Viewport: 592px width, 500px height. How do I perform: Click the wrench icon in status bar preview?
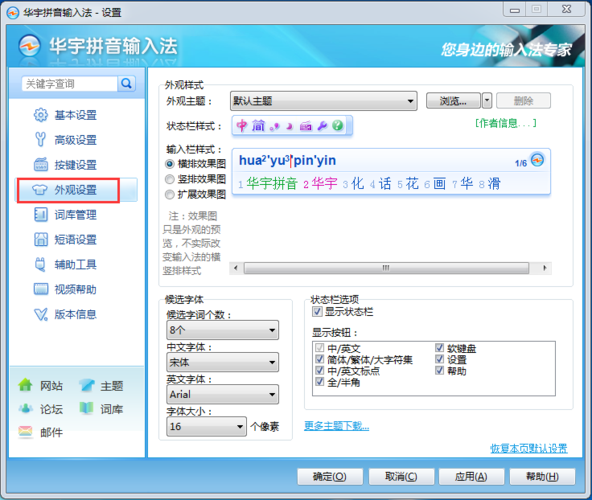coord(322,126)
